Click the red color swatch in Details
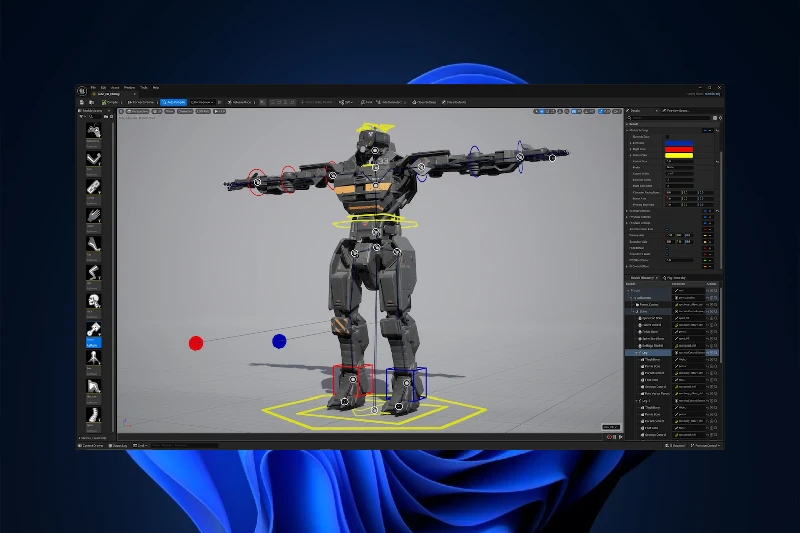The height and width of the screenshot is (533, 800). 679,150
